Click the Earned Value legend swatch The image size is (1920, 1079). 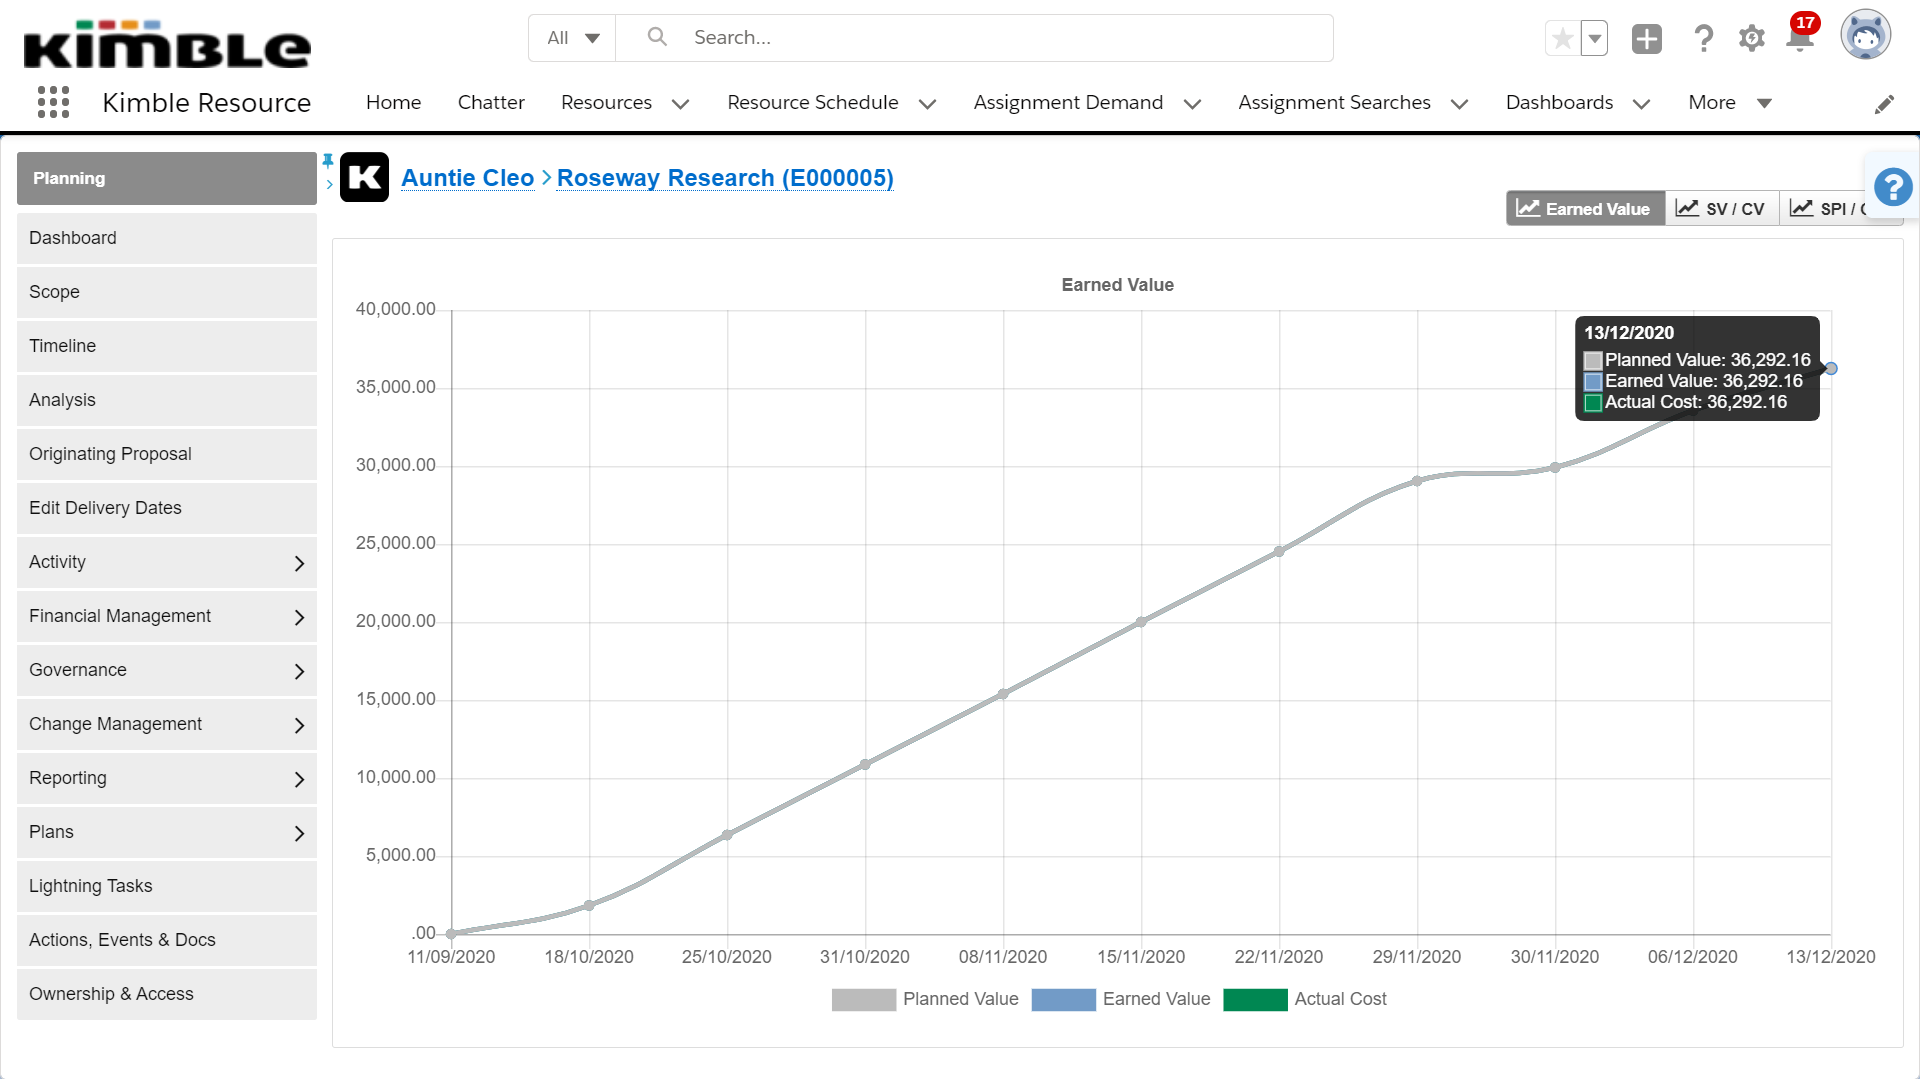[x=1063, y=998]
